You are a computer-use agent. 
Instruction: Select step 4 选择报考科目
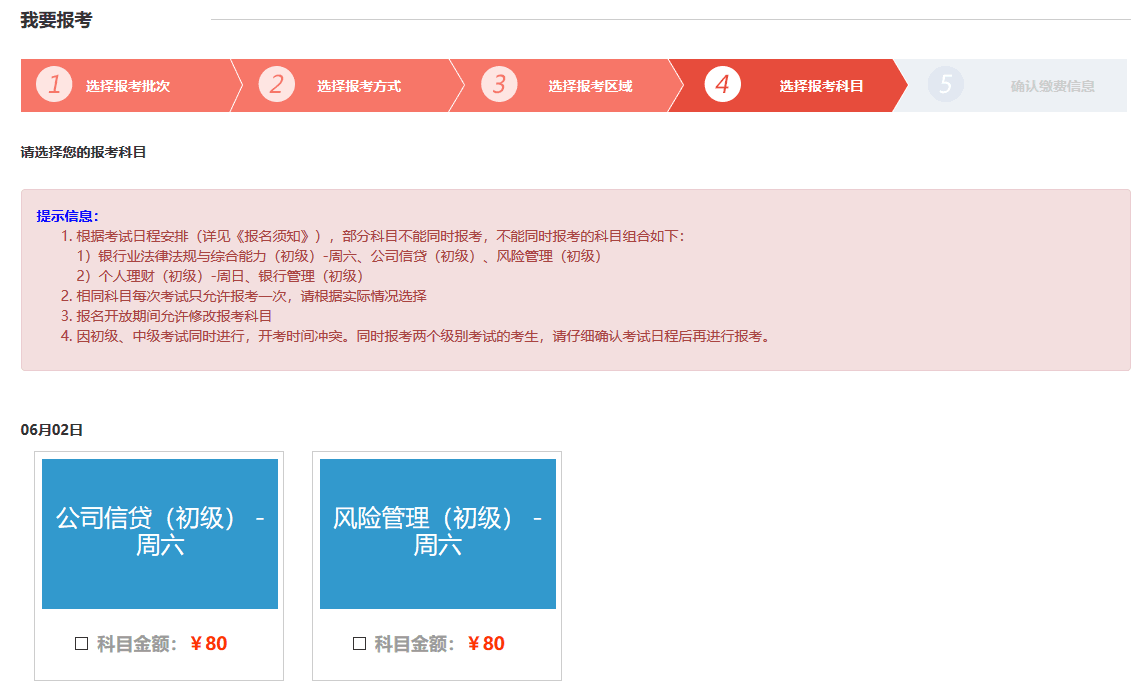[788, 86]
